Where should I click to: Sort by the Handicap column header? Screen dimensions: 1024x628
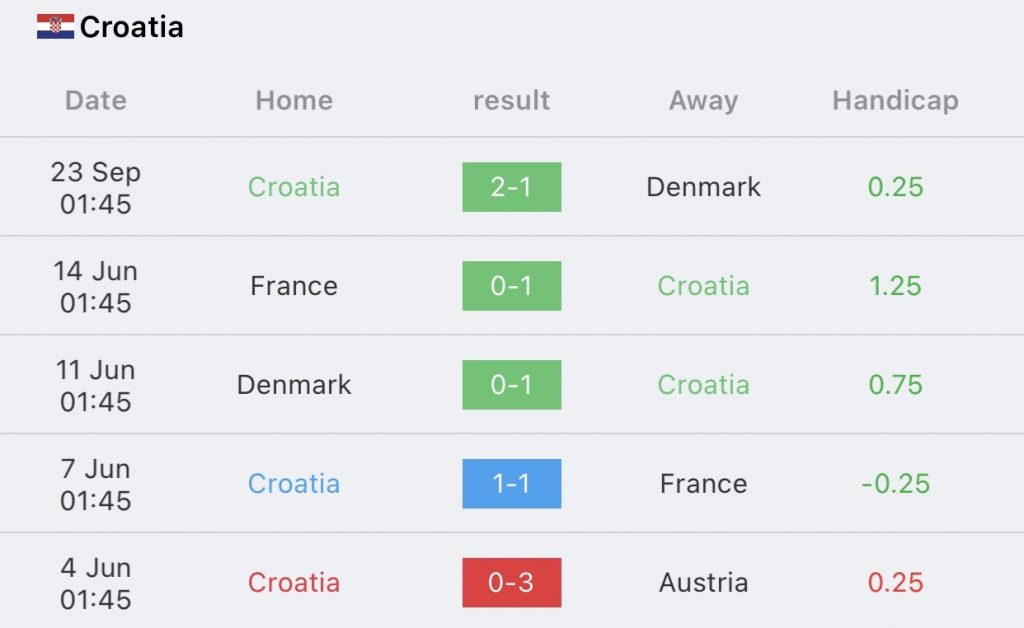895,101
